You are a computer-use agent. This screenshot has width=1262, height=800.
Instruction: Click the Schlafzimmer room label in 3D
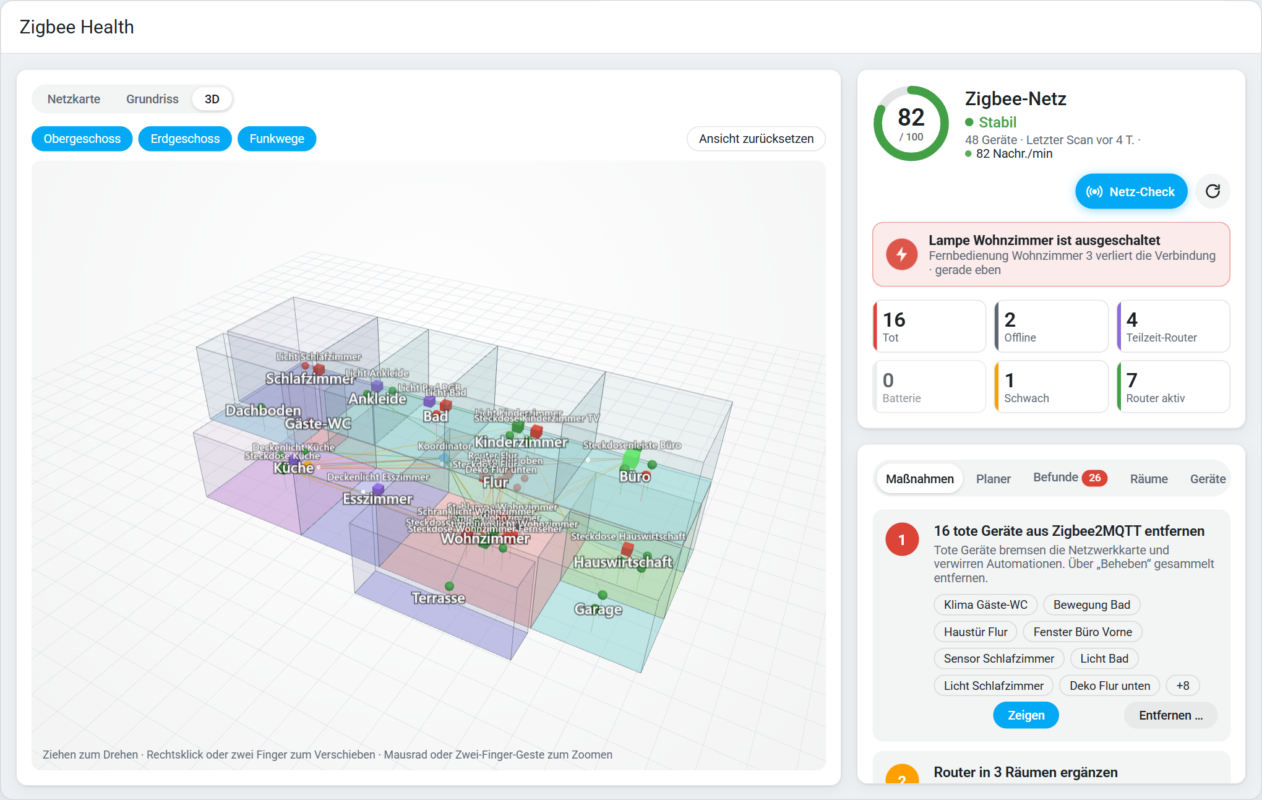pos(309,379)
